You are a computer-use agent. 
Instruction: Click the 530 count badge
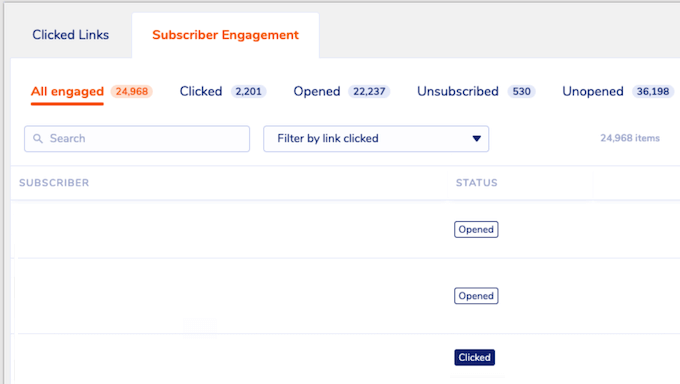coord(521,92)
